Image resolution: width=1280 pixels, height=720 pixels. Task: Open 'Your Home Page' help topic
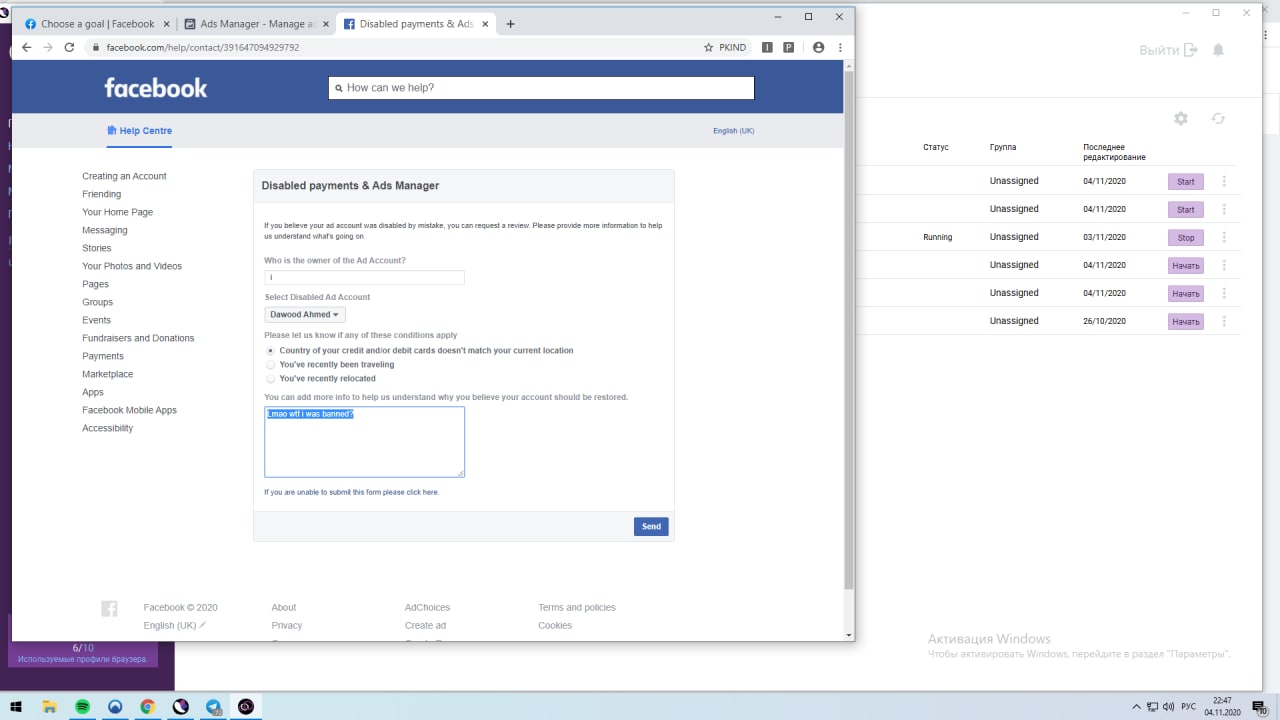point(117,212)
